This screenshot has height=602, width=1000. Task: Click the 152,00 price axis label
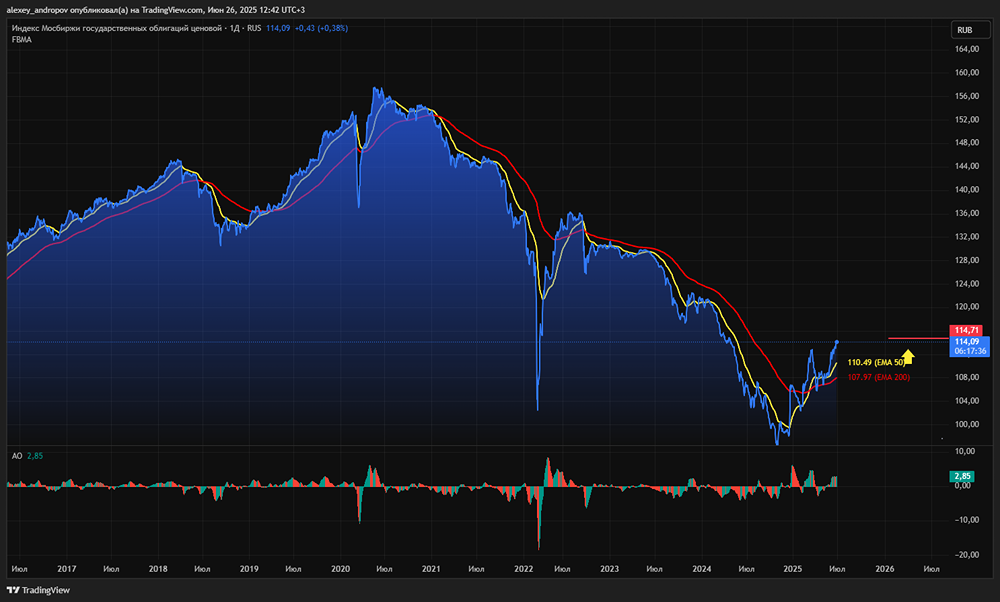tap(966, 119)
